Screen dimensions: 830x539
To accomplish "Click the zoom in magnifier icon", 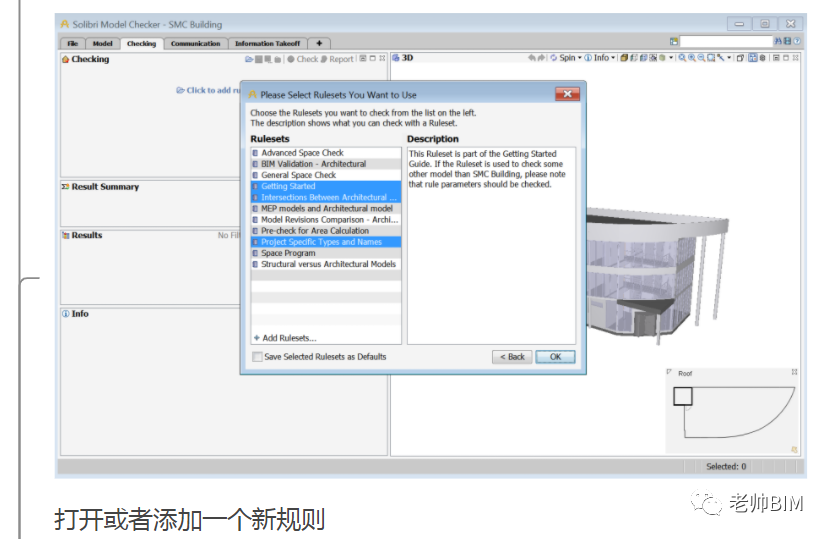I will point(692,58).
